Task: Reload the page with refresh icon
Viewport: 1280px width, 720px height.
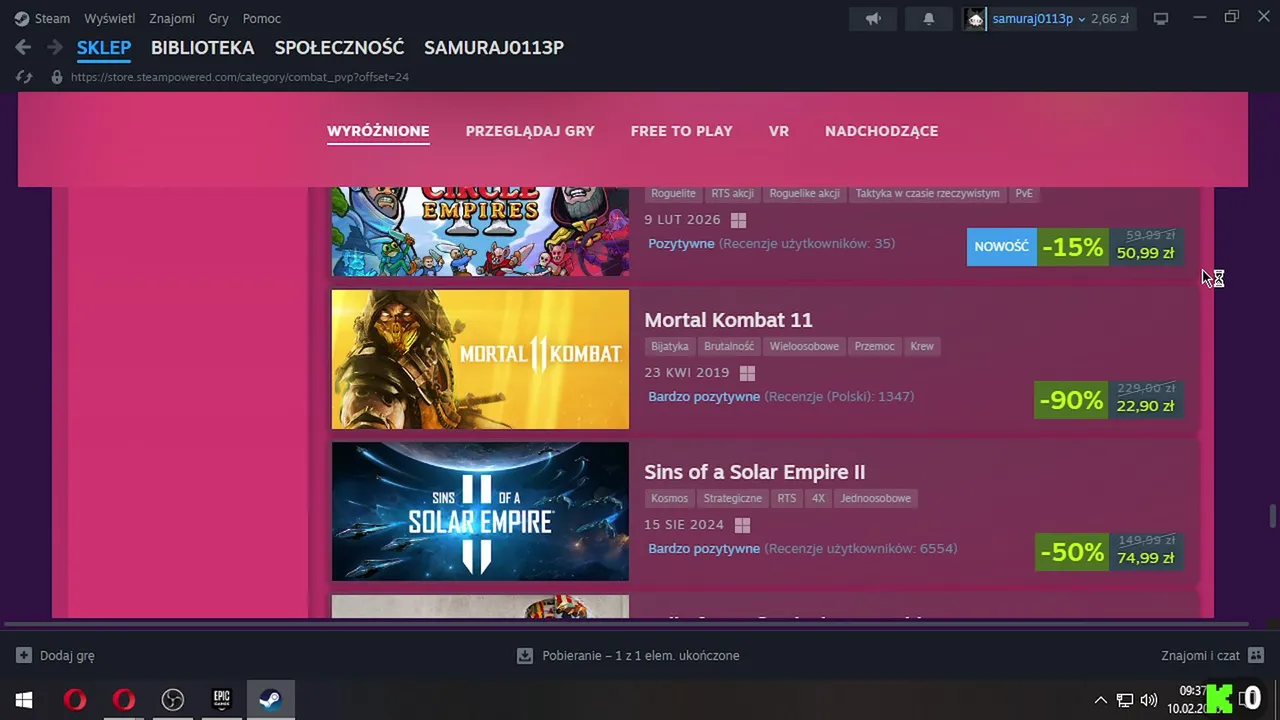Action: tap(25, 77)
